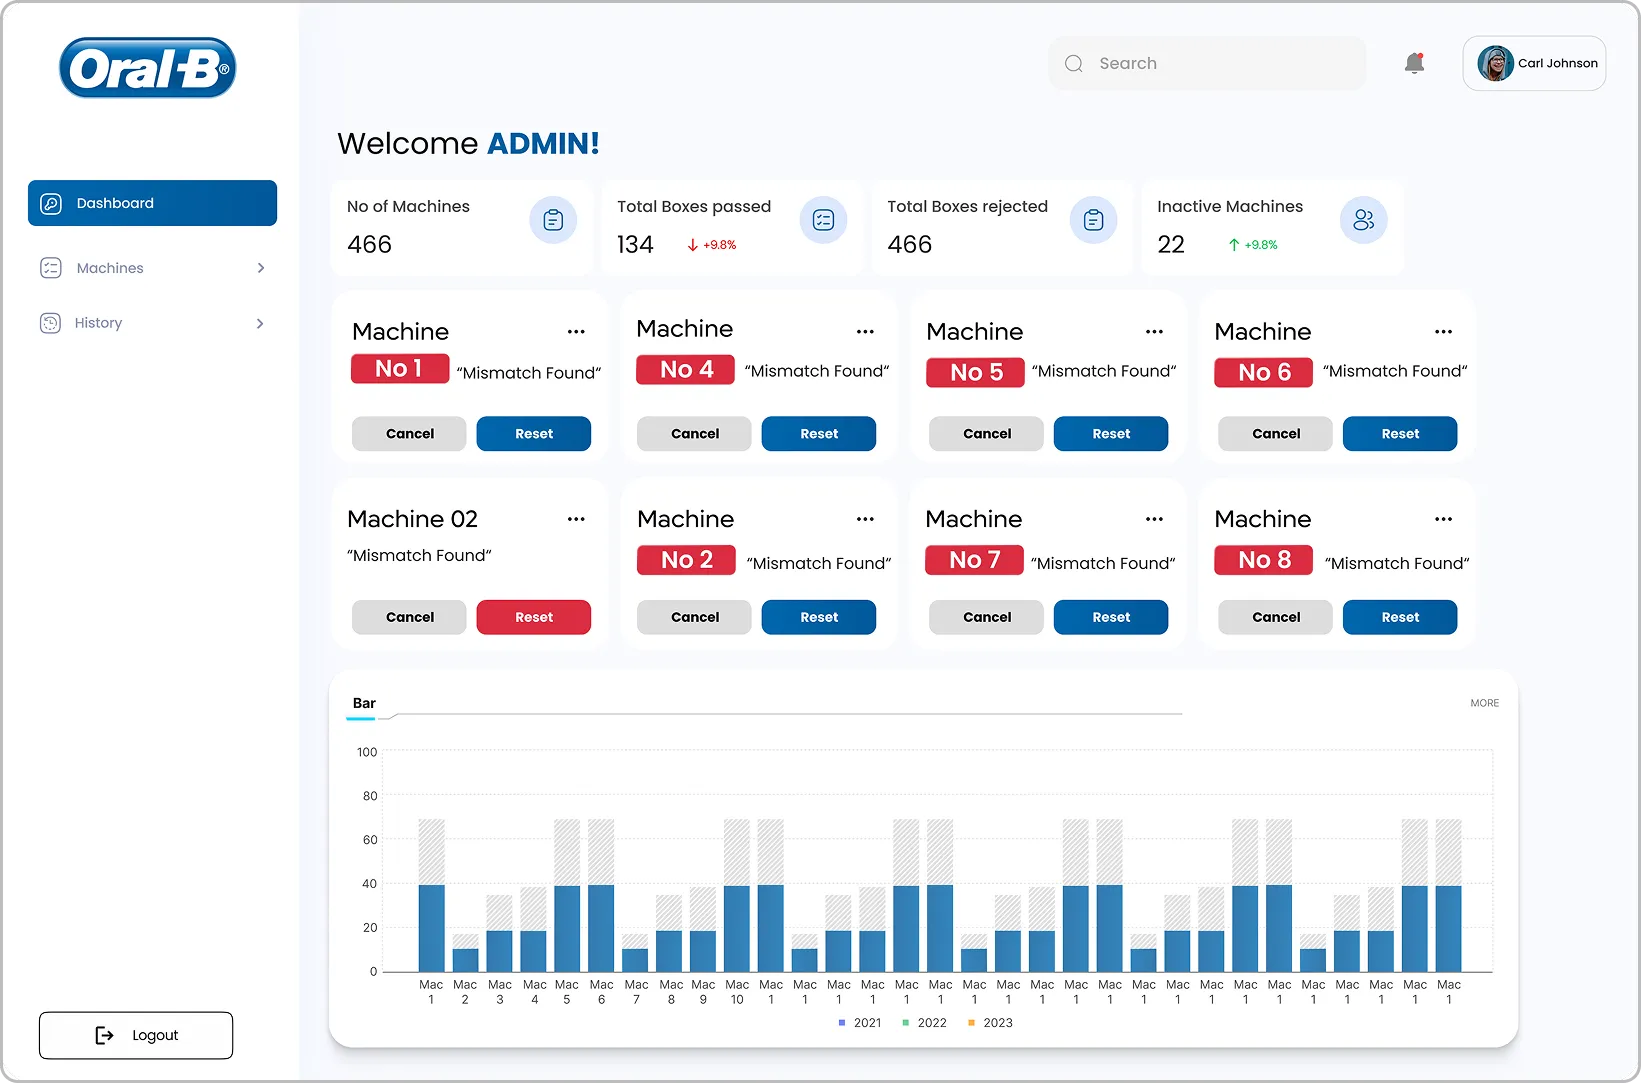Click the Inactive Machines users icon
1641x1083 pixels.
pyautogui.click(x=1363, y=220)
